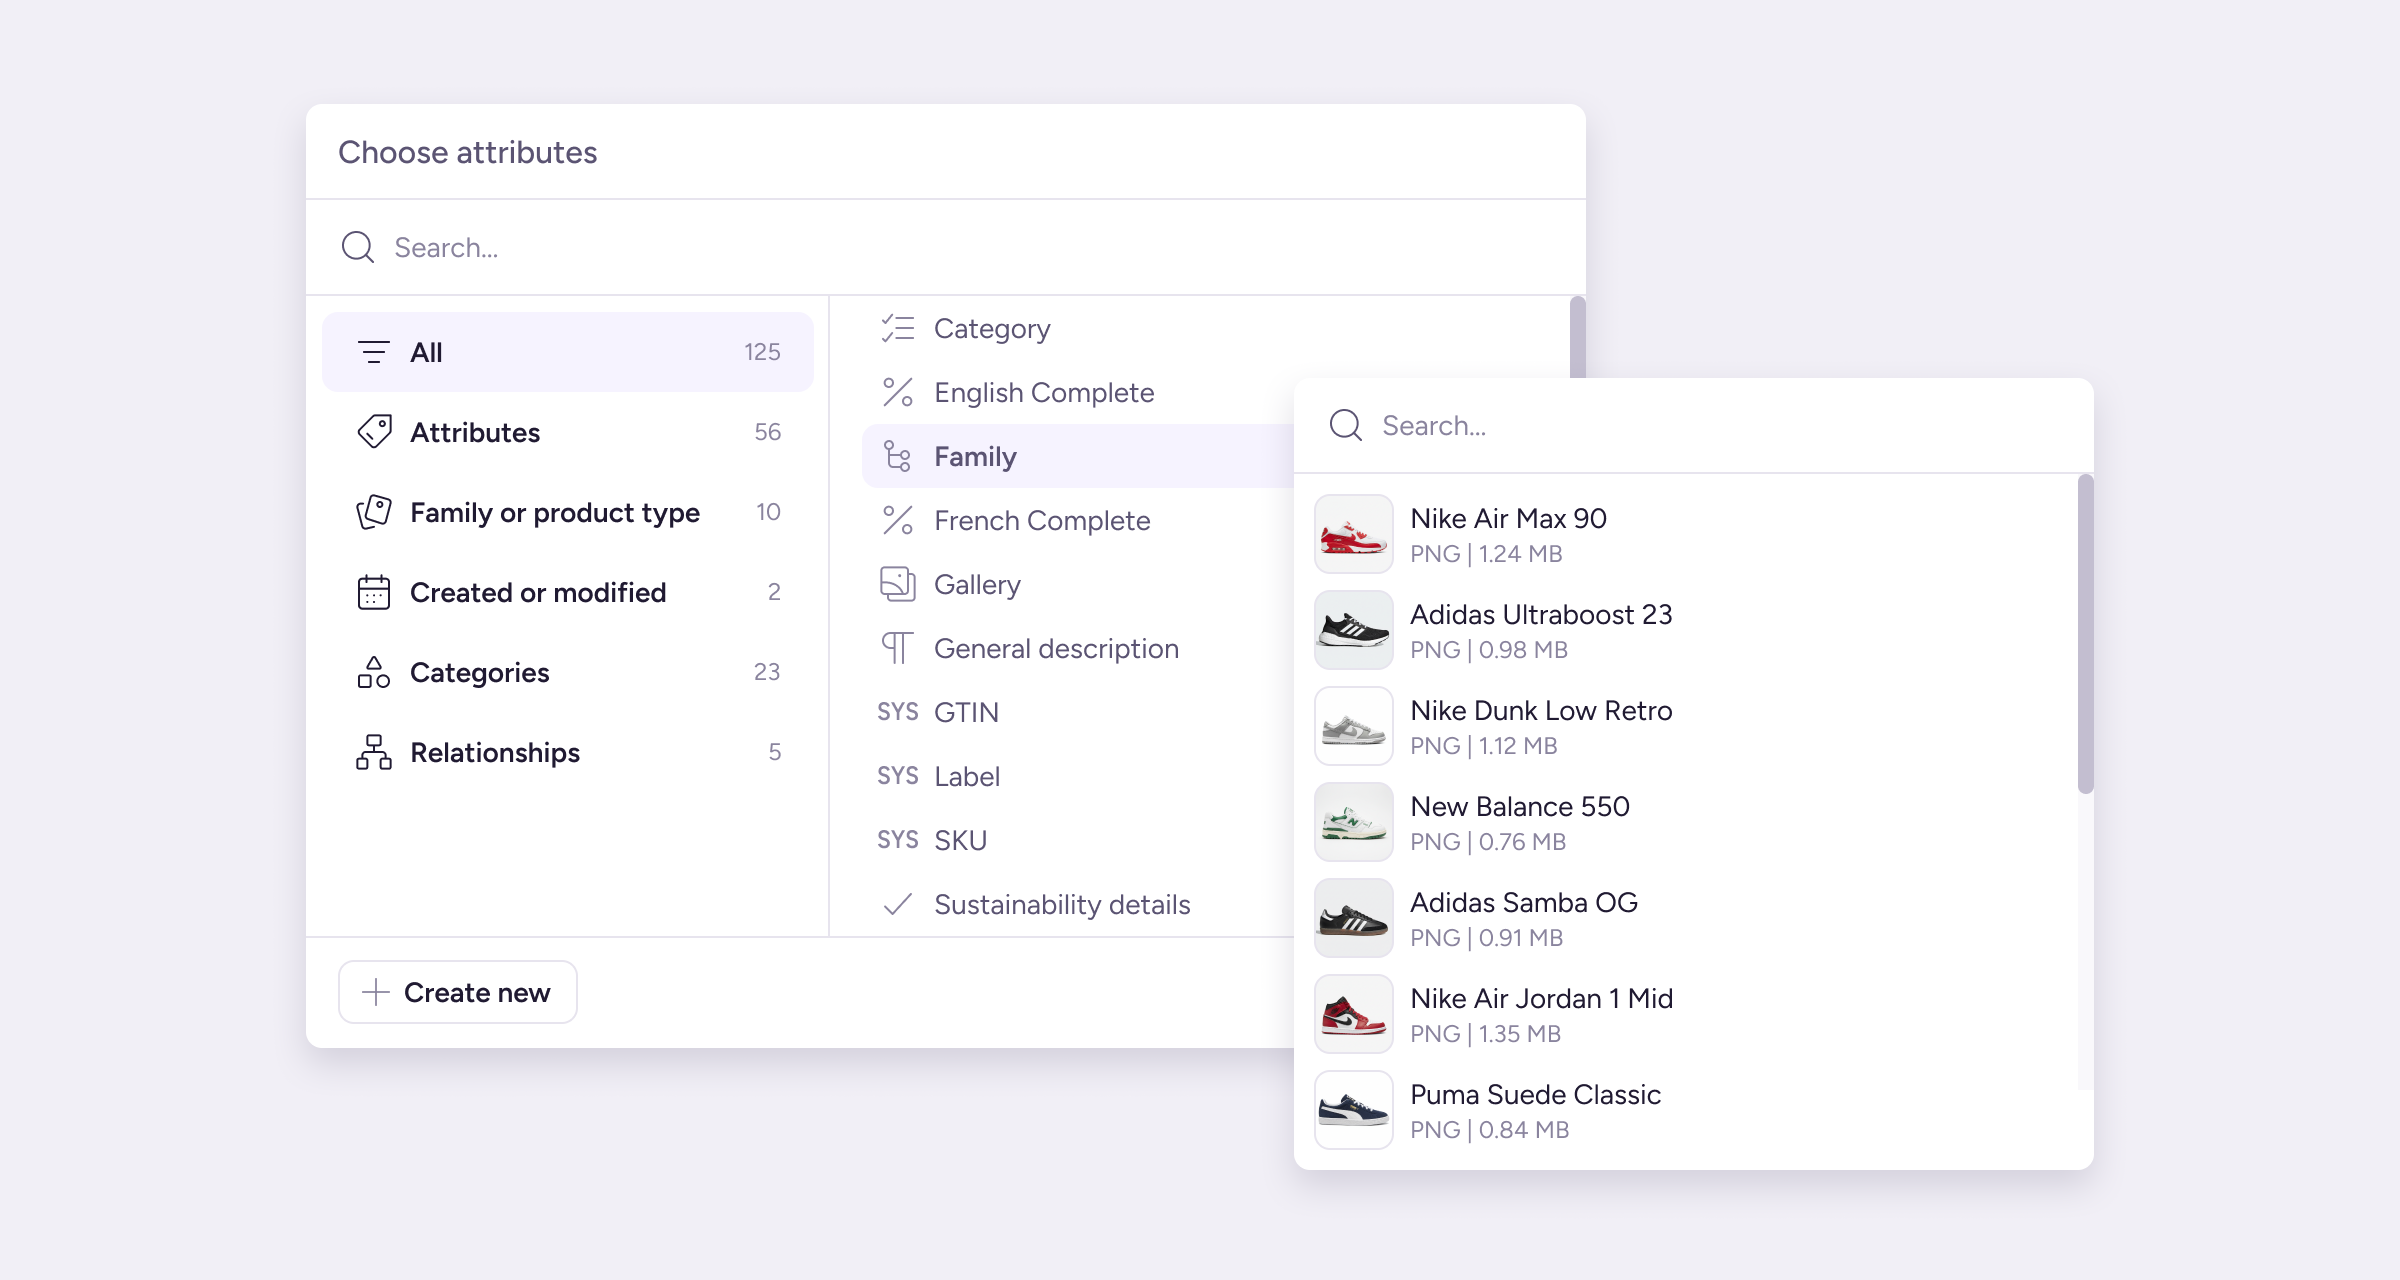Pick the Adidas Samba OG title
2400x1280 pixels.
(1524, 902)
